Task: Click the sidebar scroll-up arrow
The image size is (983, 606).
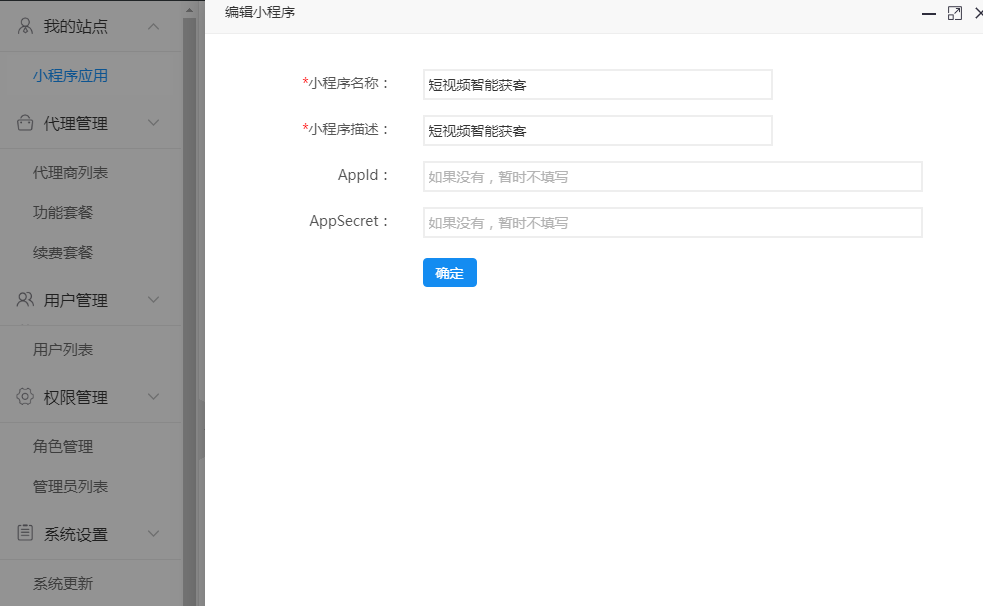Action: click(x=189, y=10)
